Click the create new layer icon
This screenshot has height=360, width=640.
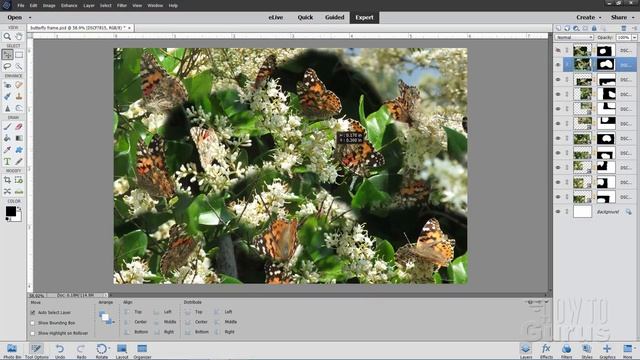tap(558, 28)
